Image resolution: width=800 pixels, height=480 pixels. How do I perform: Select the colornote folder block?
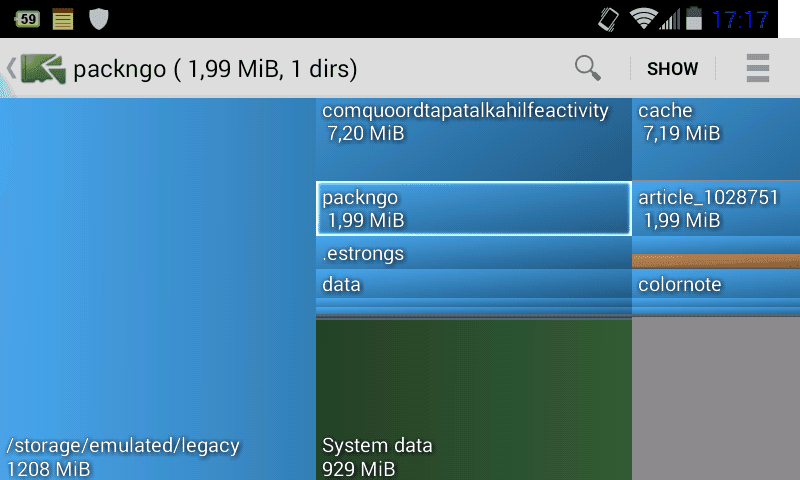pos(716,284)
